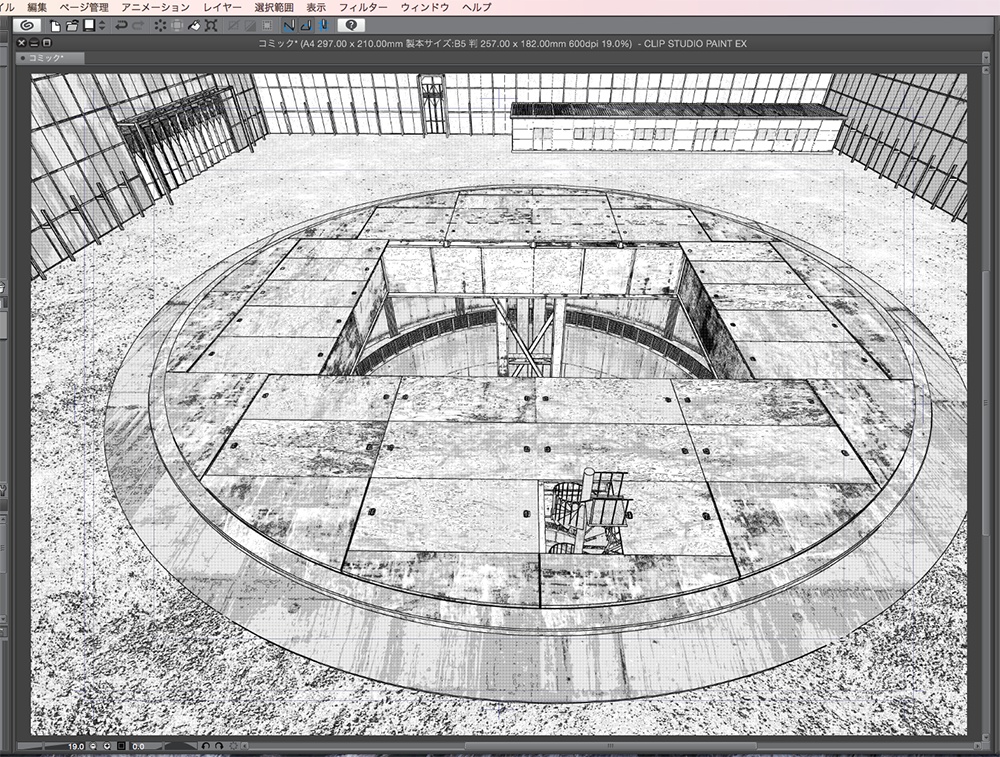Screen dimensions: 1000x757
Task: Toggle Snap to Grid
Action: point(323,26)
